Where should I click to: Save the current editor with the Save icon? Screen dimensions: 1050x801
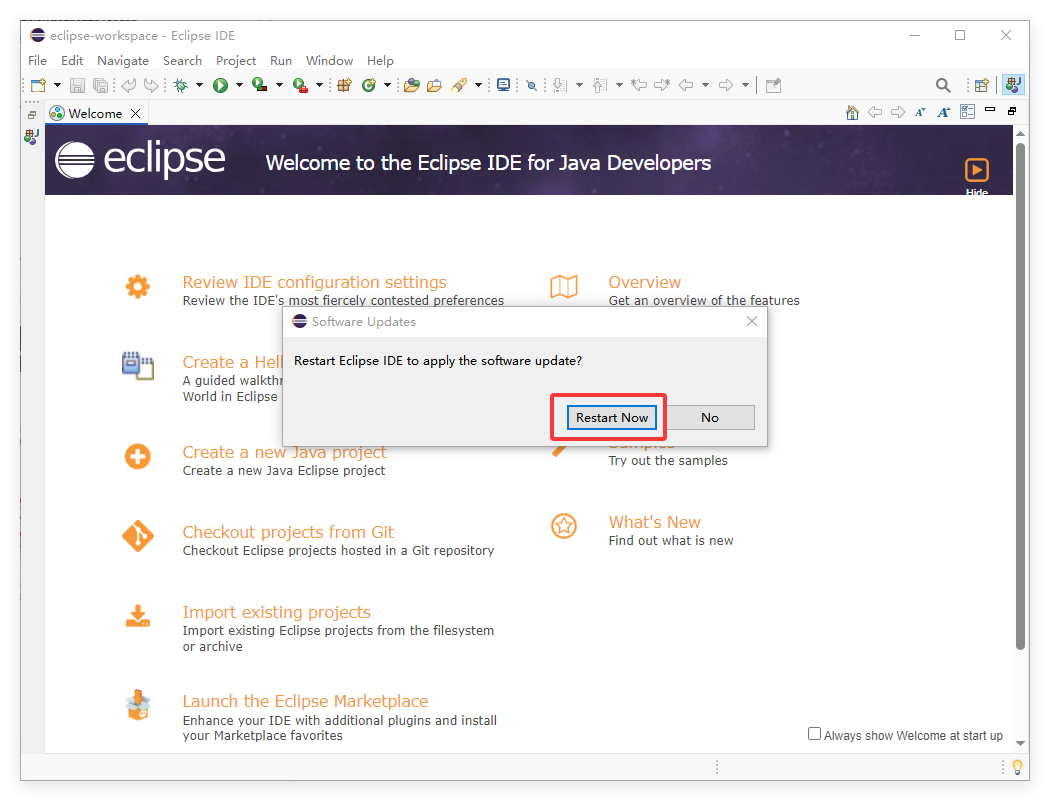click(77, 85)
